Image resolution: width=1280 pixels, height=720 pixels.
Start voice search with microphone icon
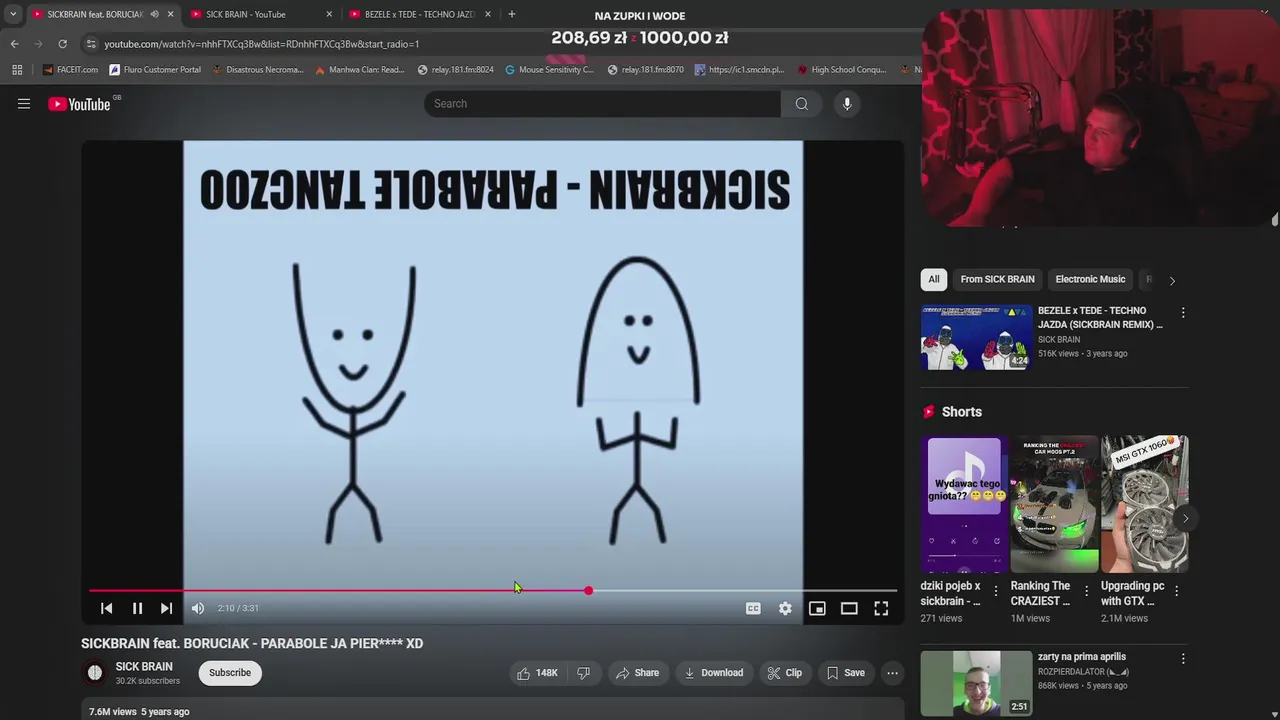click(847, 104)
